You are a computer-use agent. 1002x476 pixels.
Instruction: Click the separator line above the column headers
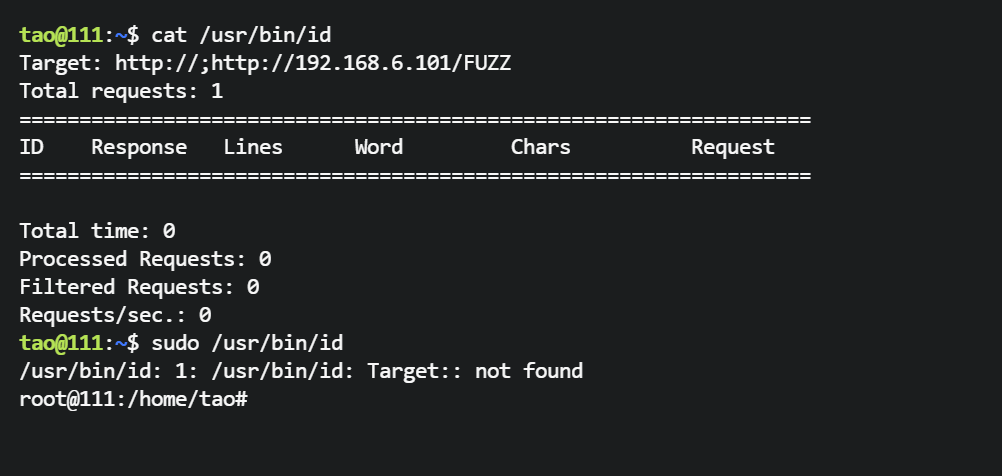[x=414, y=119]
